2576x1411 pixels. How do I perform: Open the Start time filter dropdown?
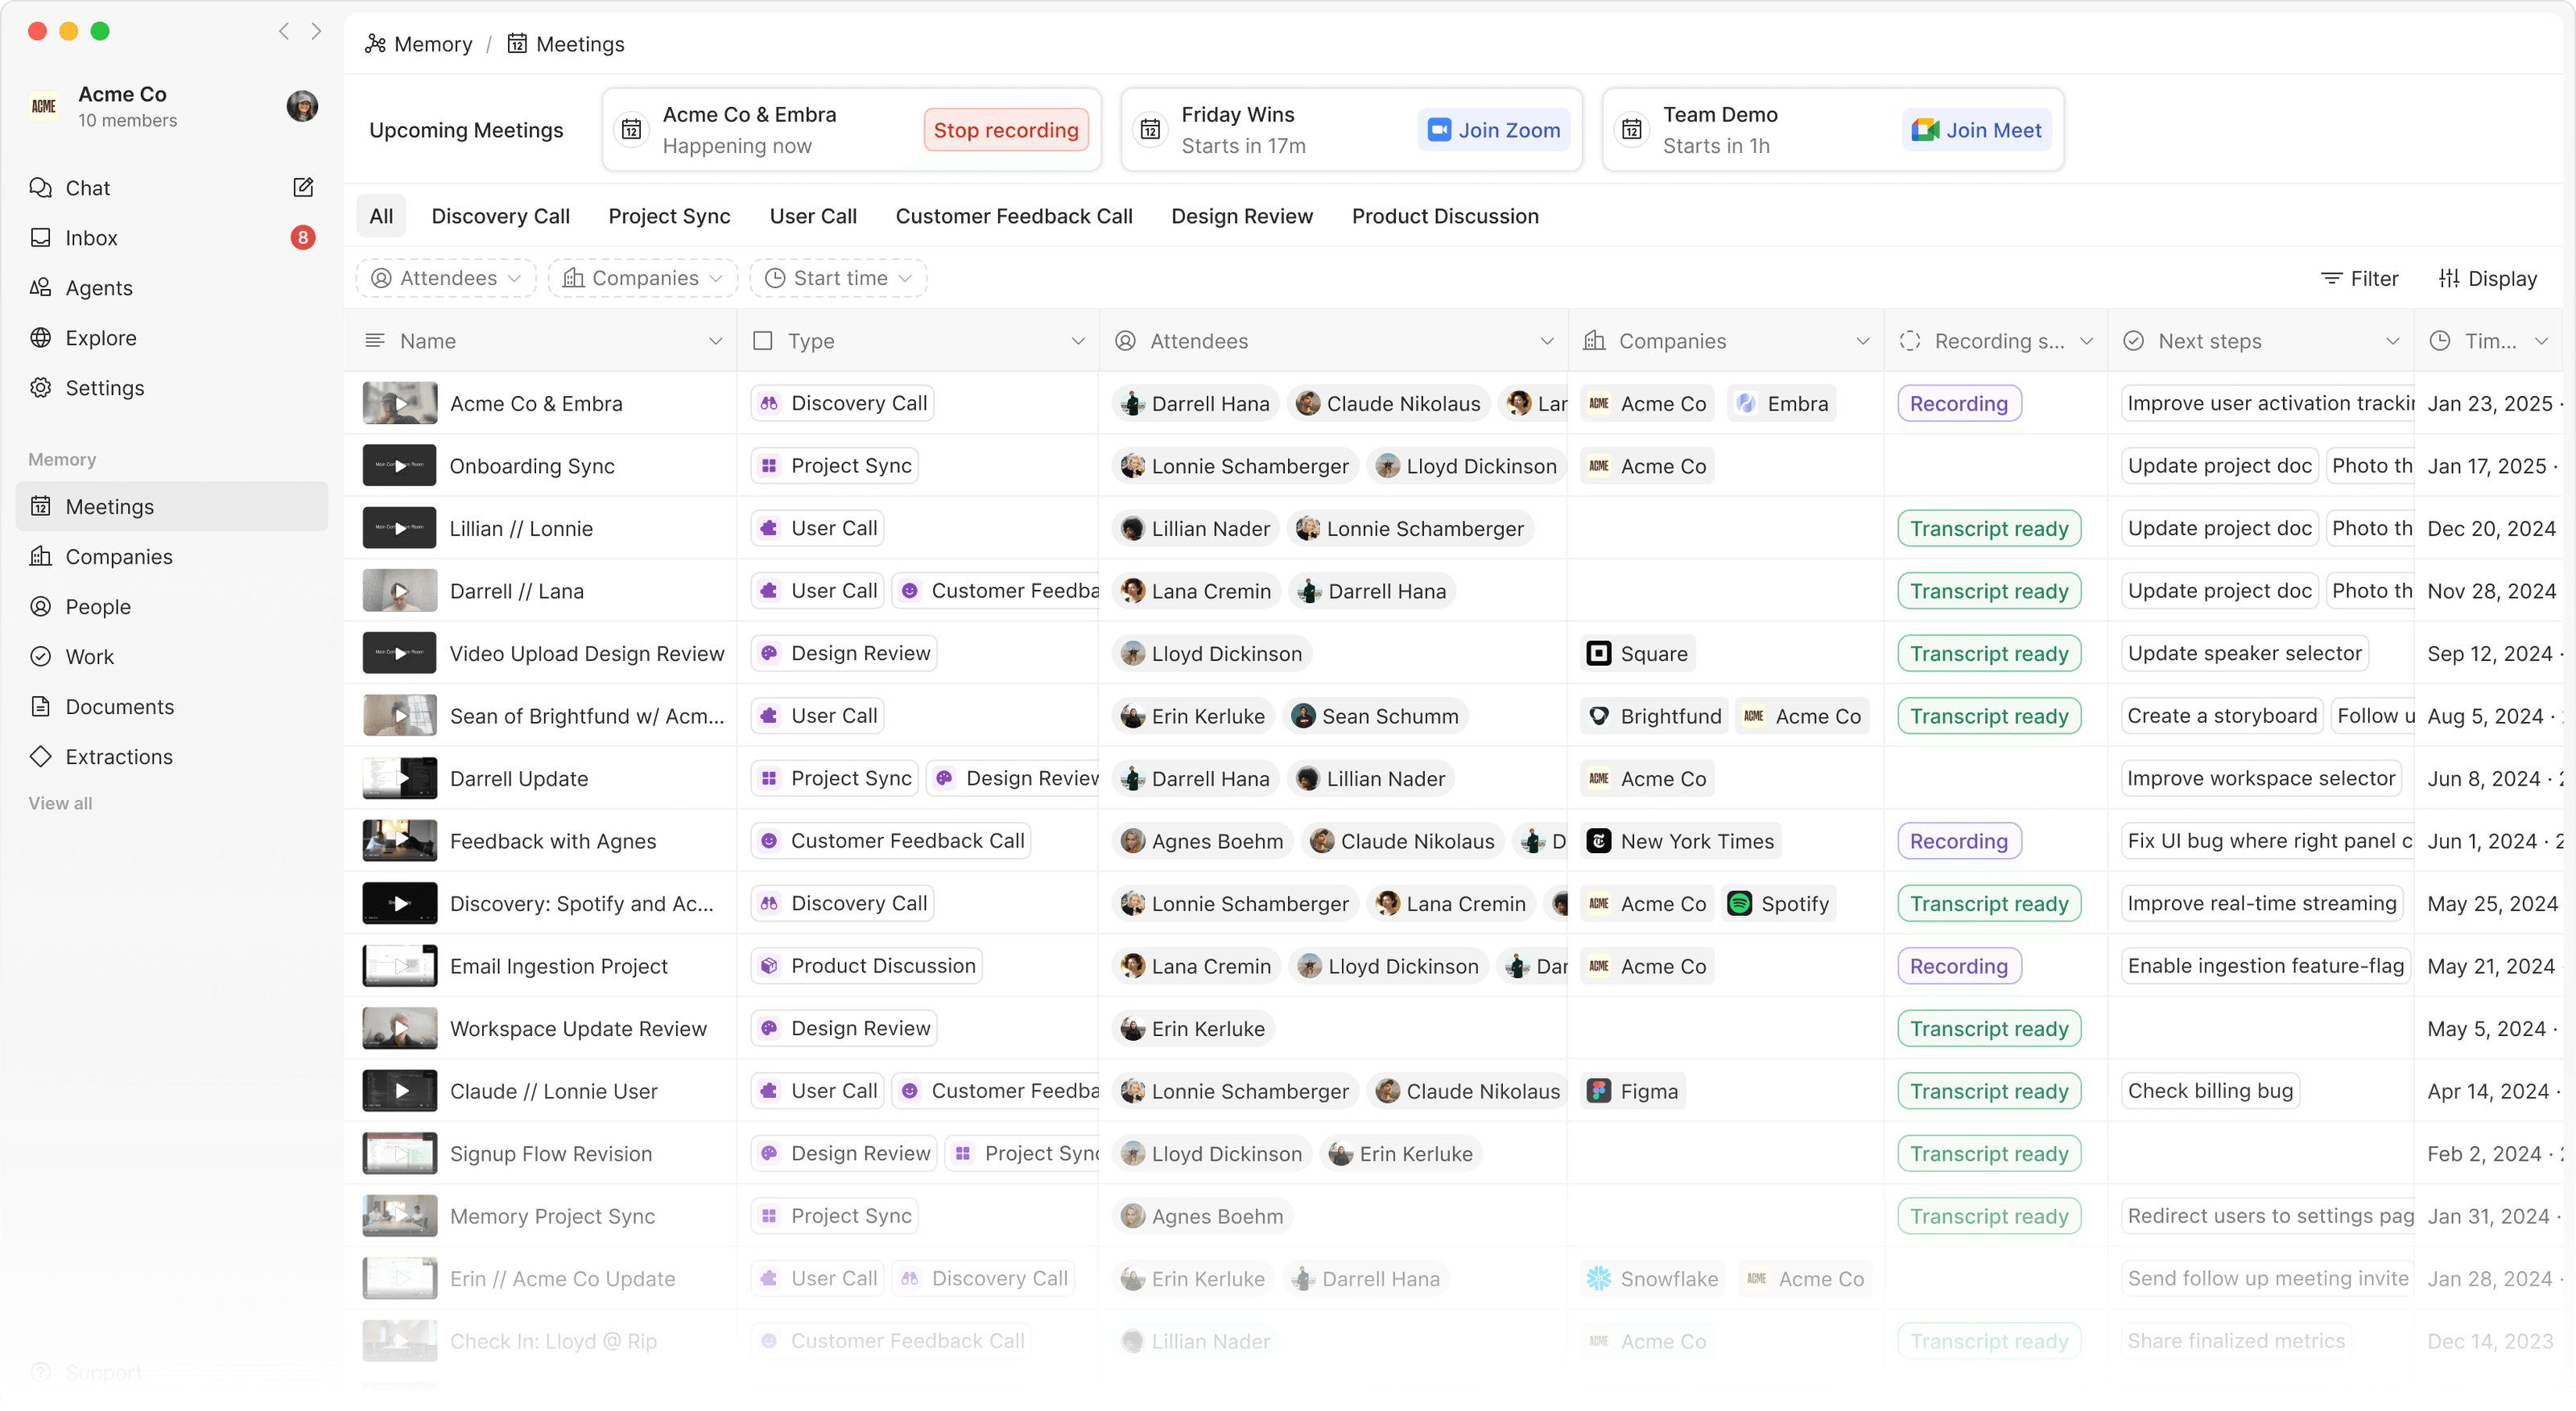click(x=838, y=278)
